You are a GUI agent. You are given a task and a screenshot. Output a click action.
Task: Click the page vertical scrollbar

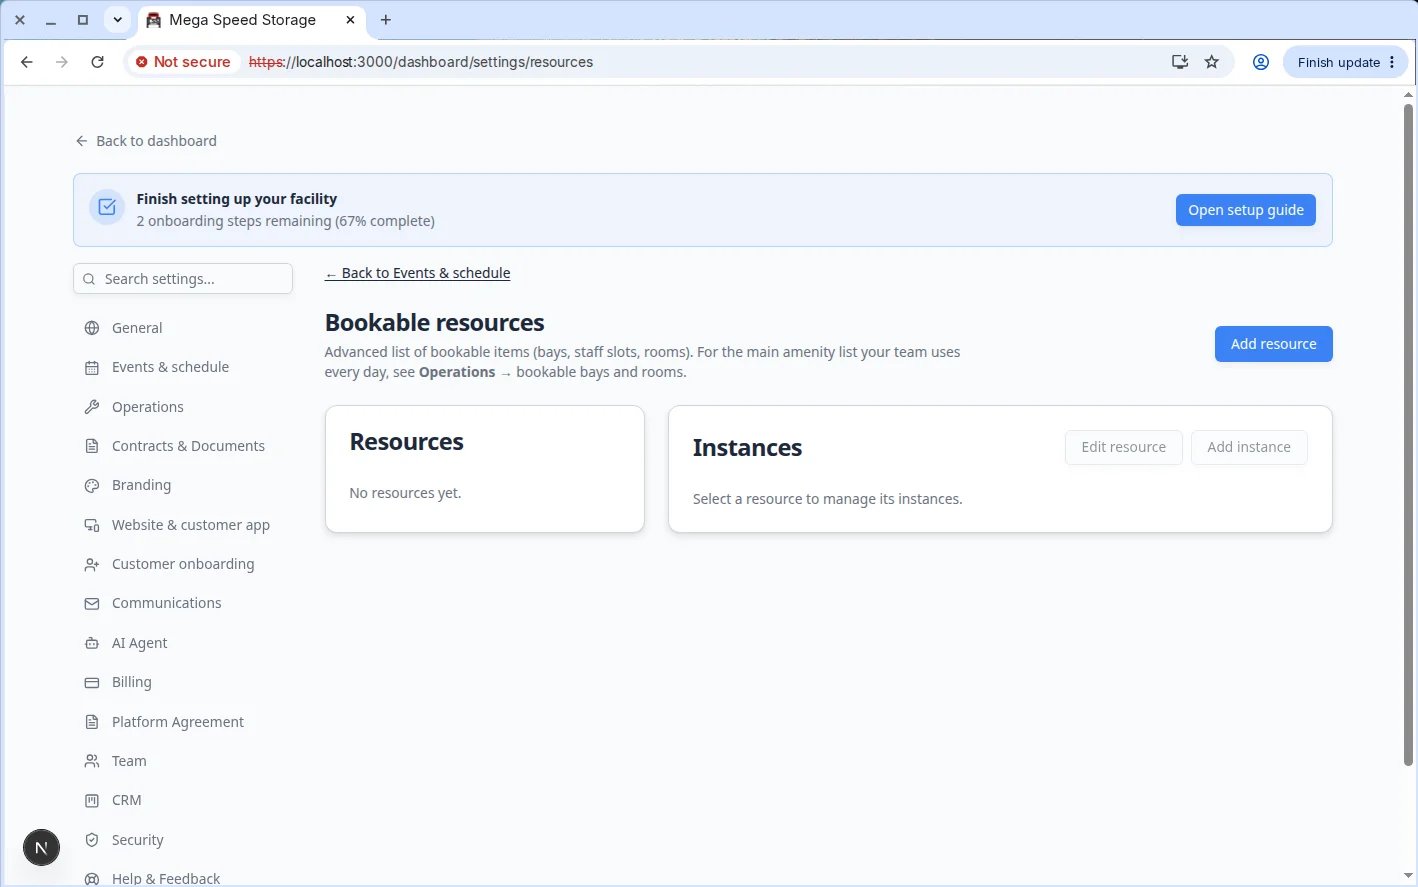pyautogui.click(x=1408, y=434)
